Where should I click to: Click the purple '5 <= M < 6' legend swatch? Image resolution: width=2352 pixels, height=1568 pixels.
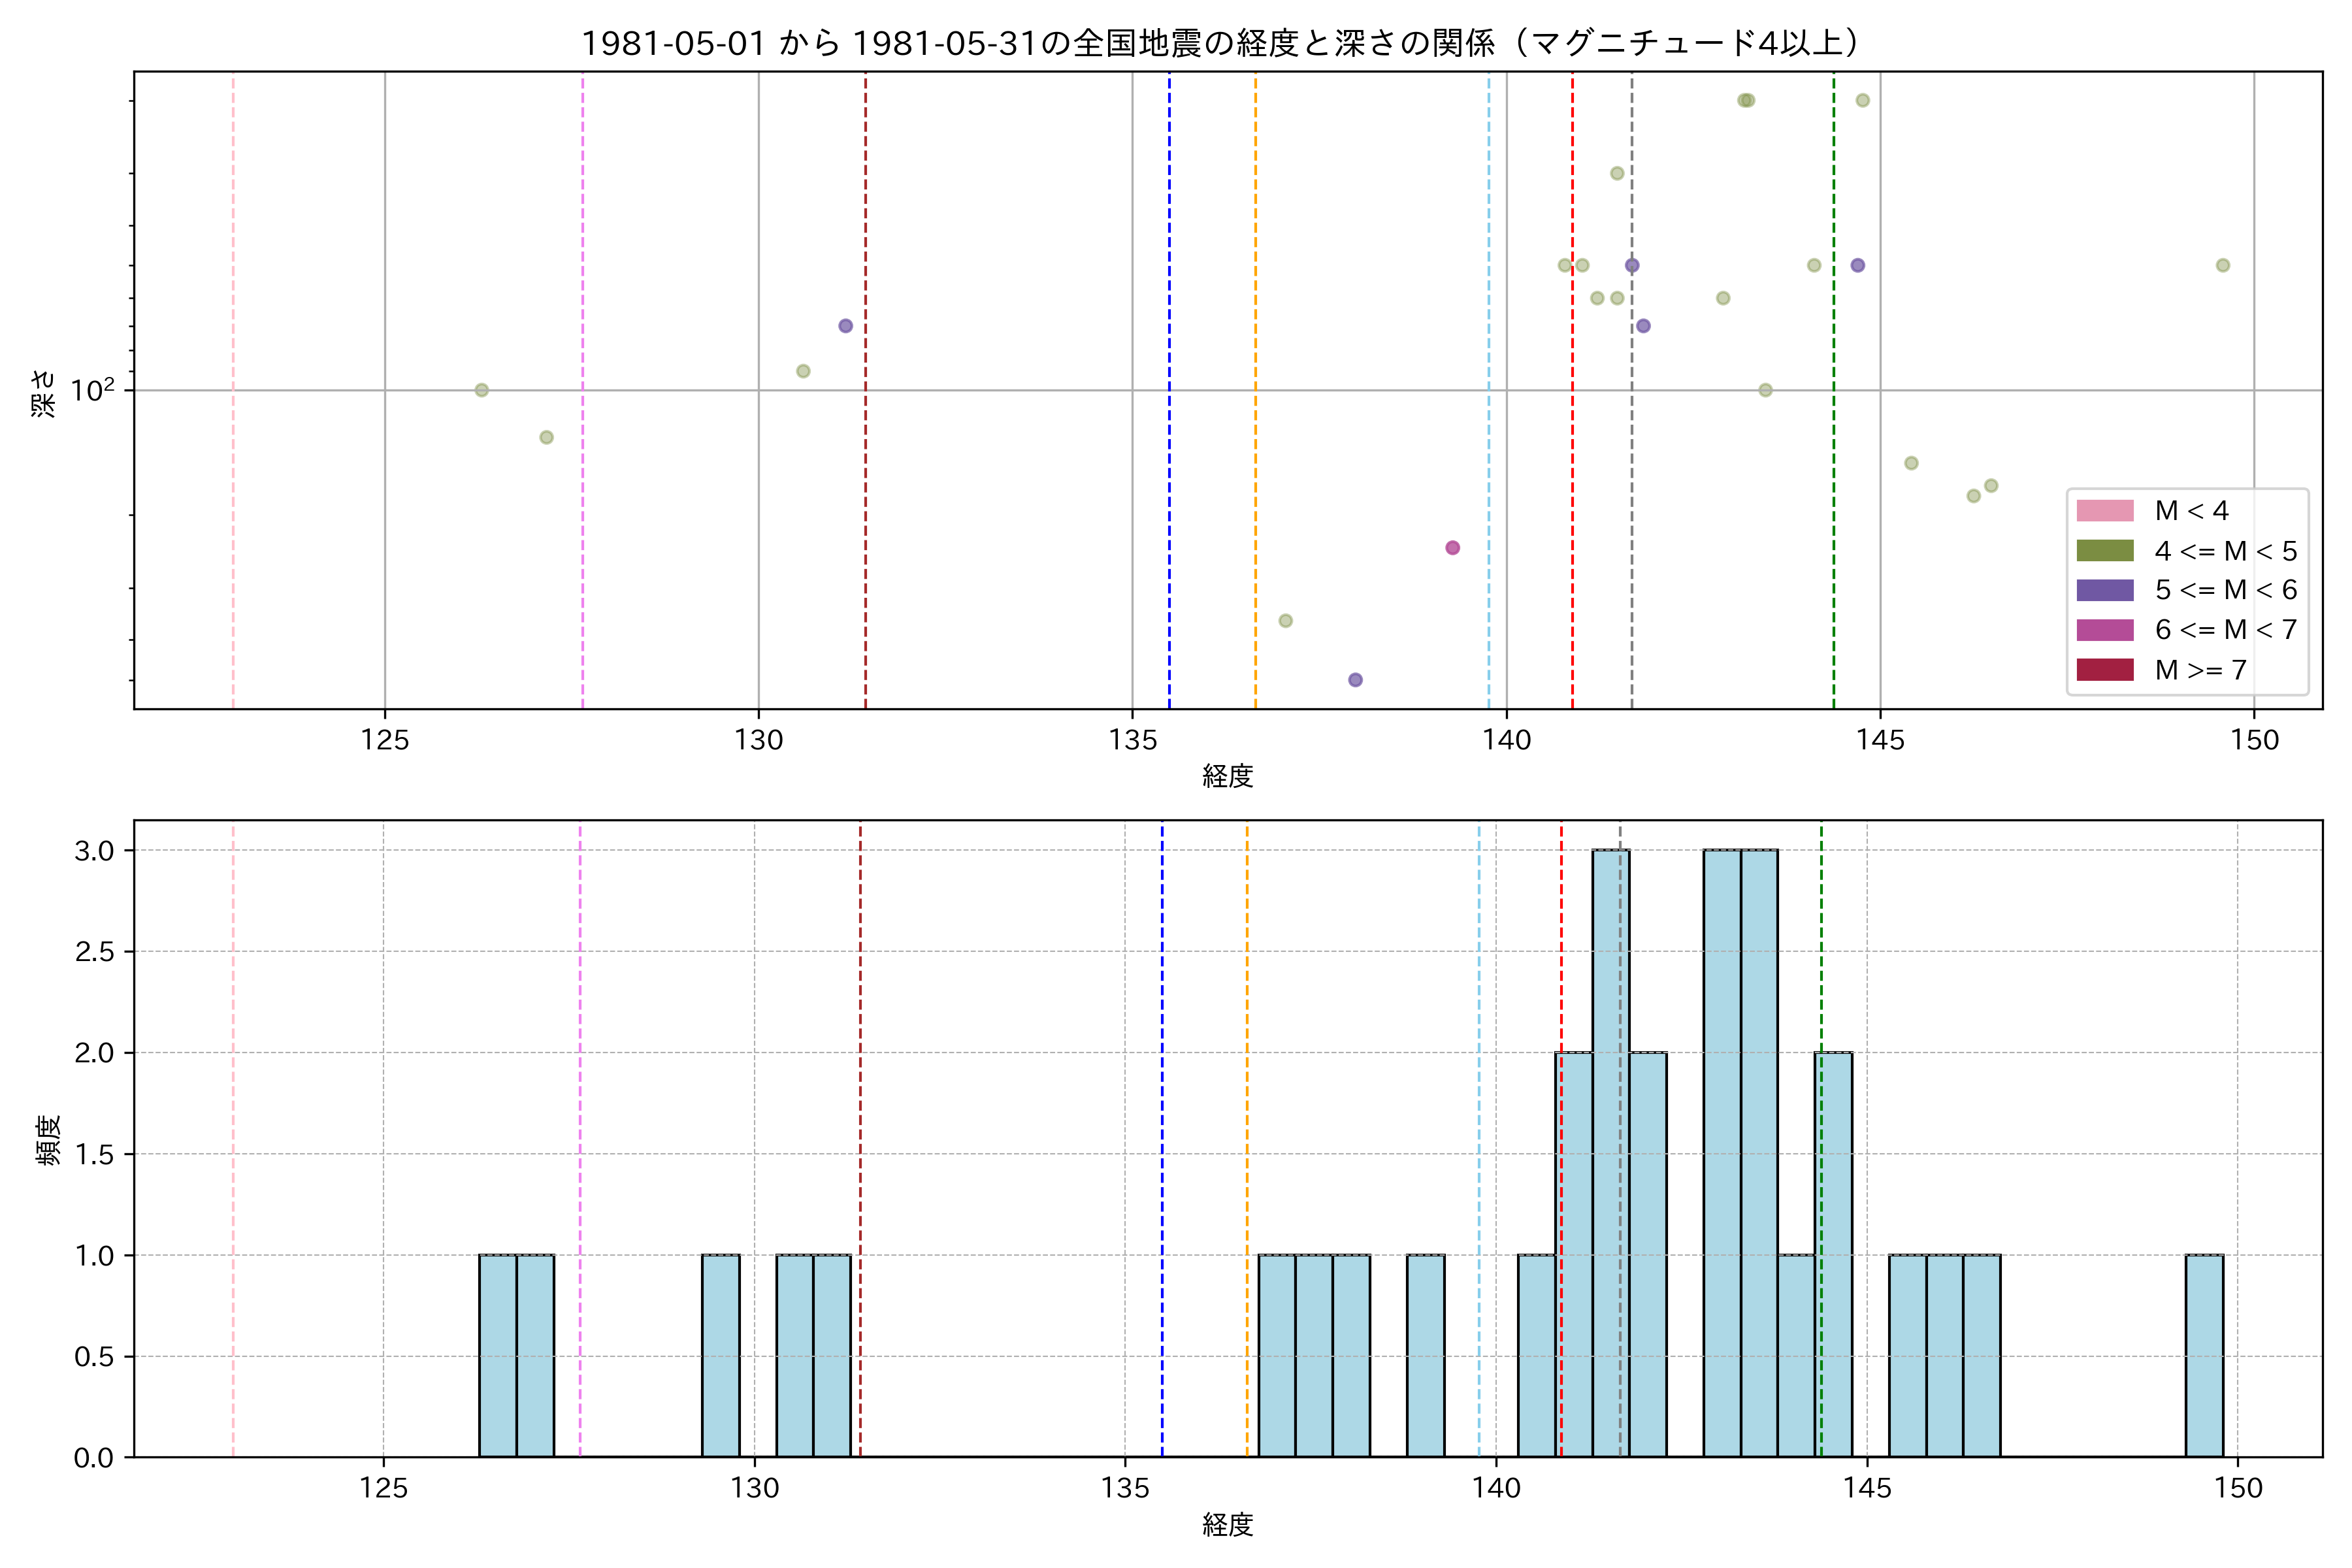[x=2104, y=590]
